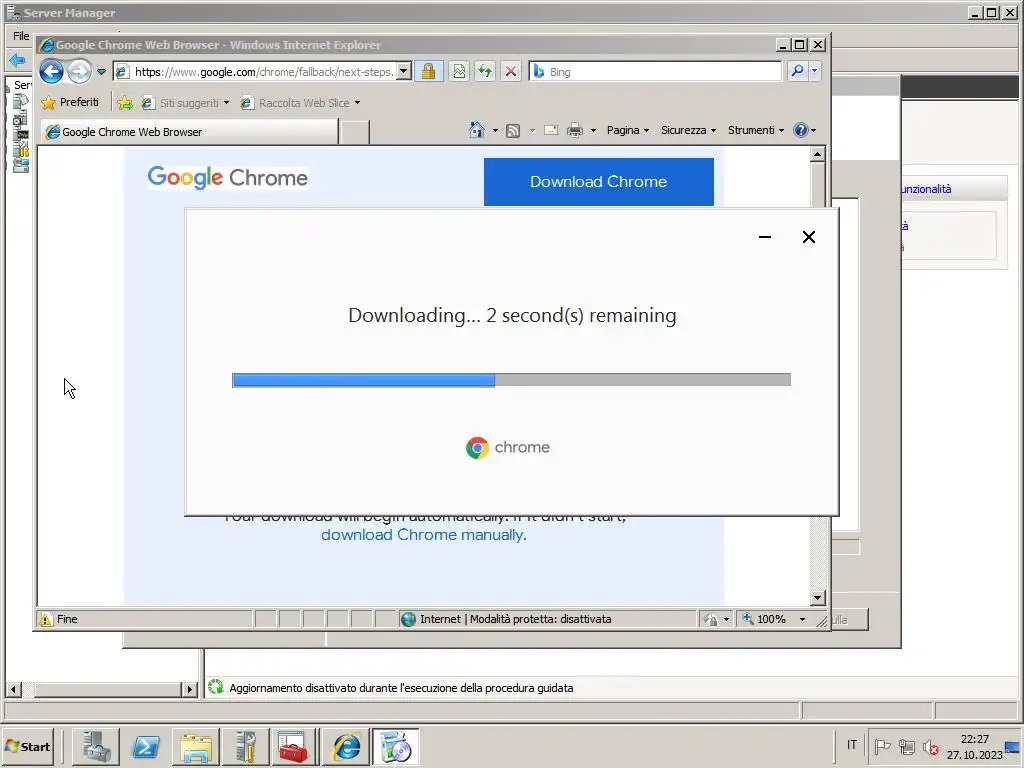Click the status bar warning icon next to Fine
Screen dimensions: 1024x768
46,619
